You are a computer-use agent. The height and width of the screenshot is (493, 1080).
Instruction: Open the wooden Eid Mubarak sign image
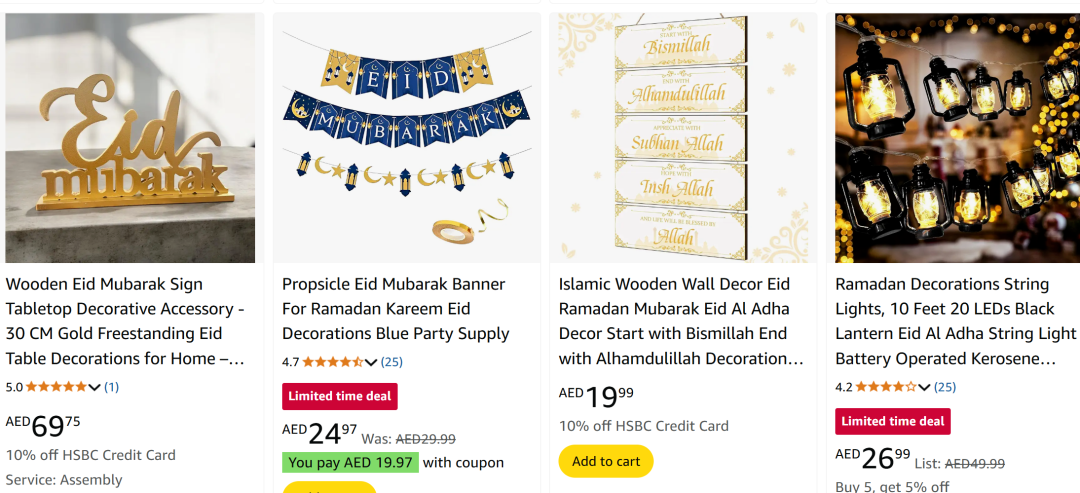(130, 138)
